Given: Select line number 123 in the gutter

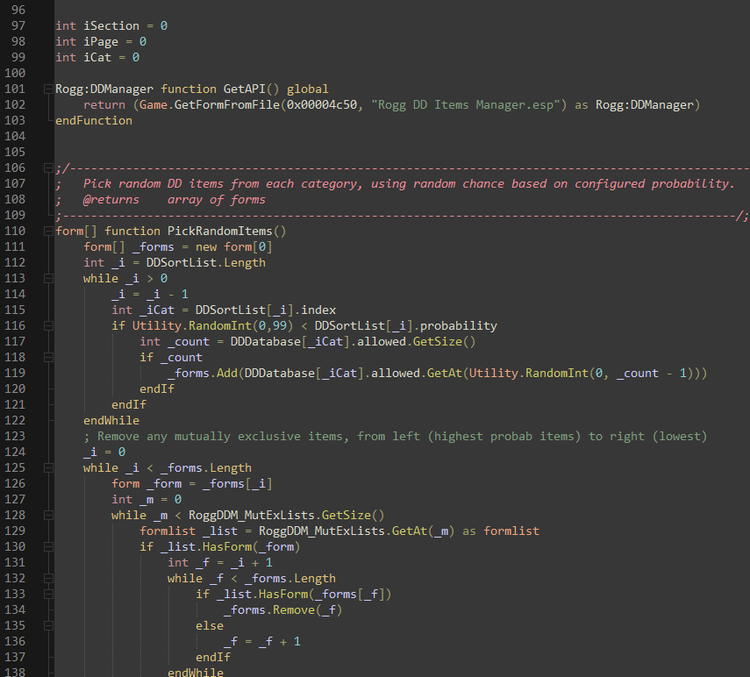Looking at the screenshot, I should 15,436.
